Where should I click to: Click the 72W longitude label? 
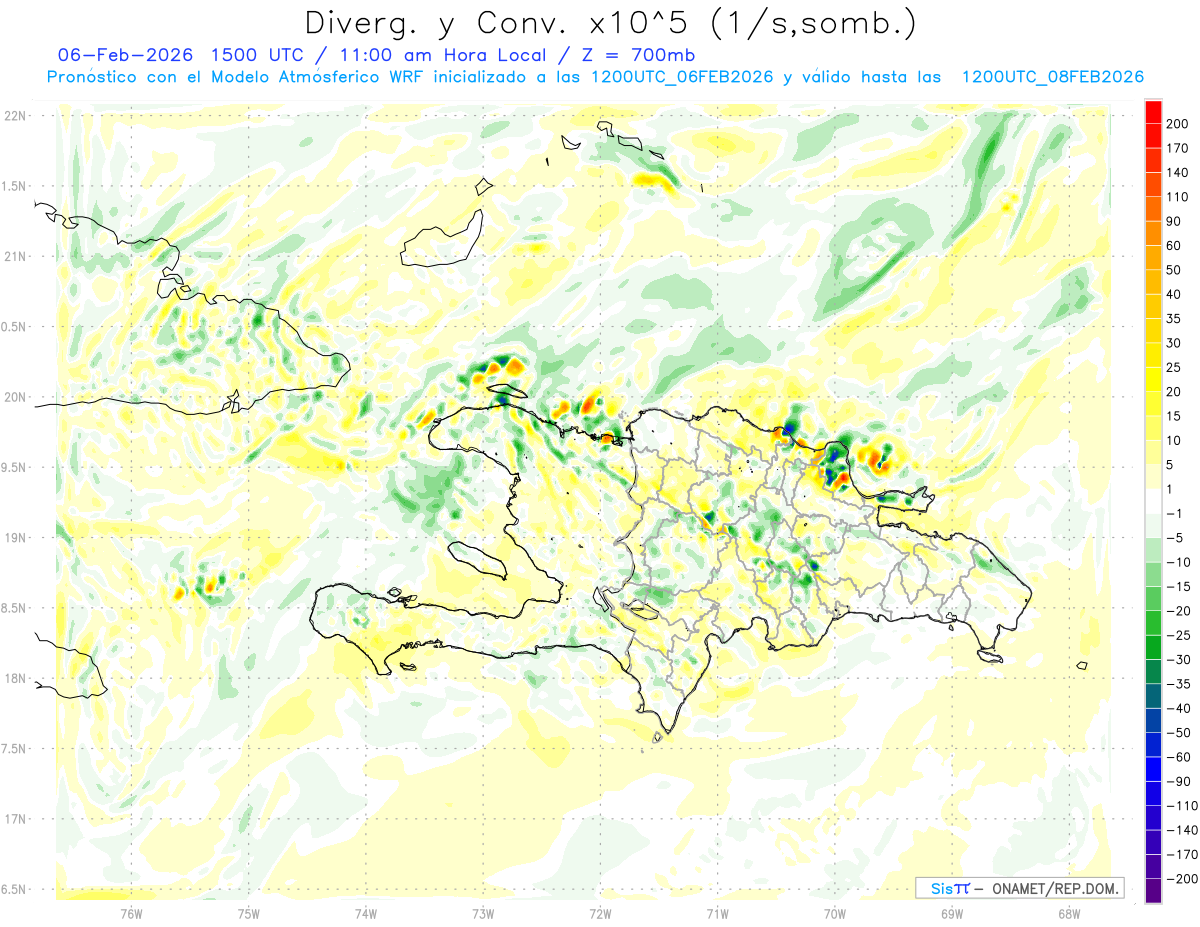click(600, 912)
